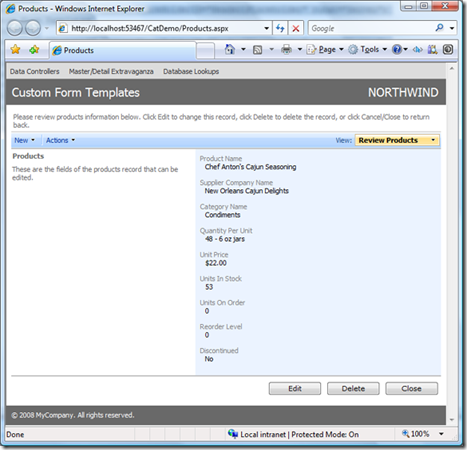Image resolution: width=467 pixels, height=450 pixels.
Task: Click in the Google search box
Action: click(x=371, y=28)
